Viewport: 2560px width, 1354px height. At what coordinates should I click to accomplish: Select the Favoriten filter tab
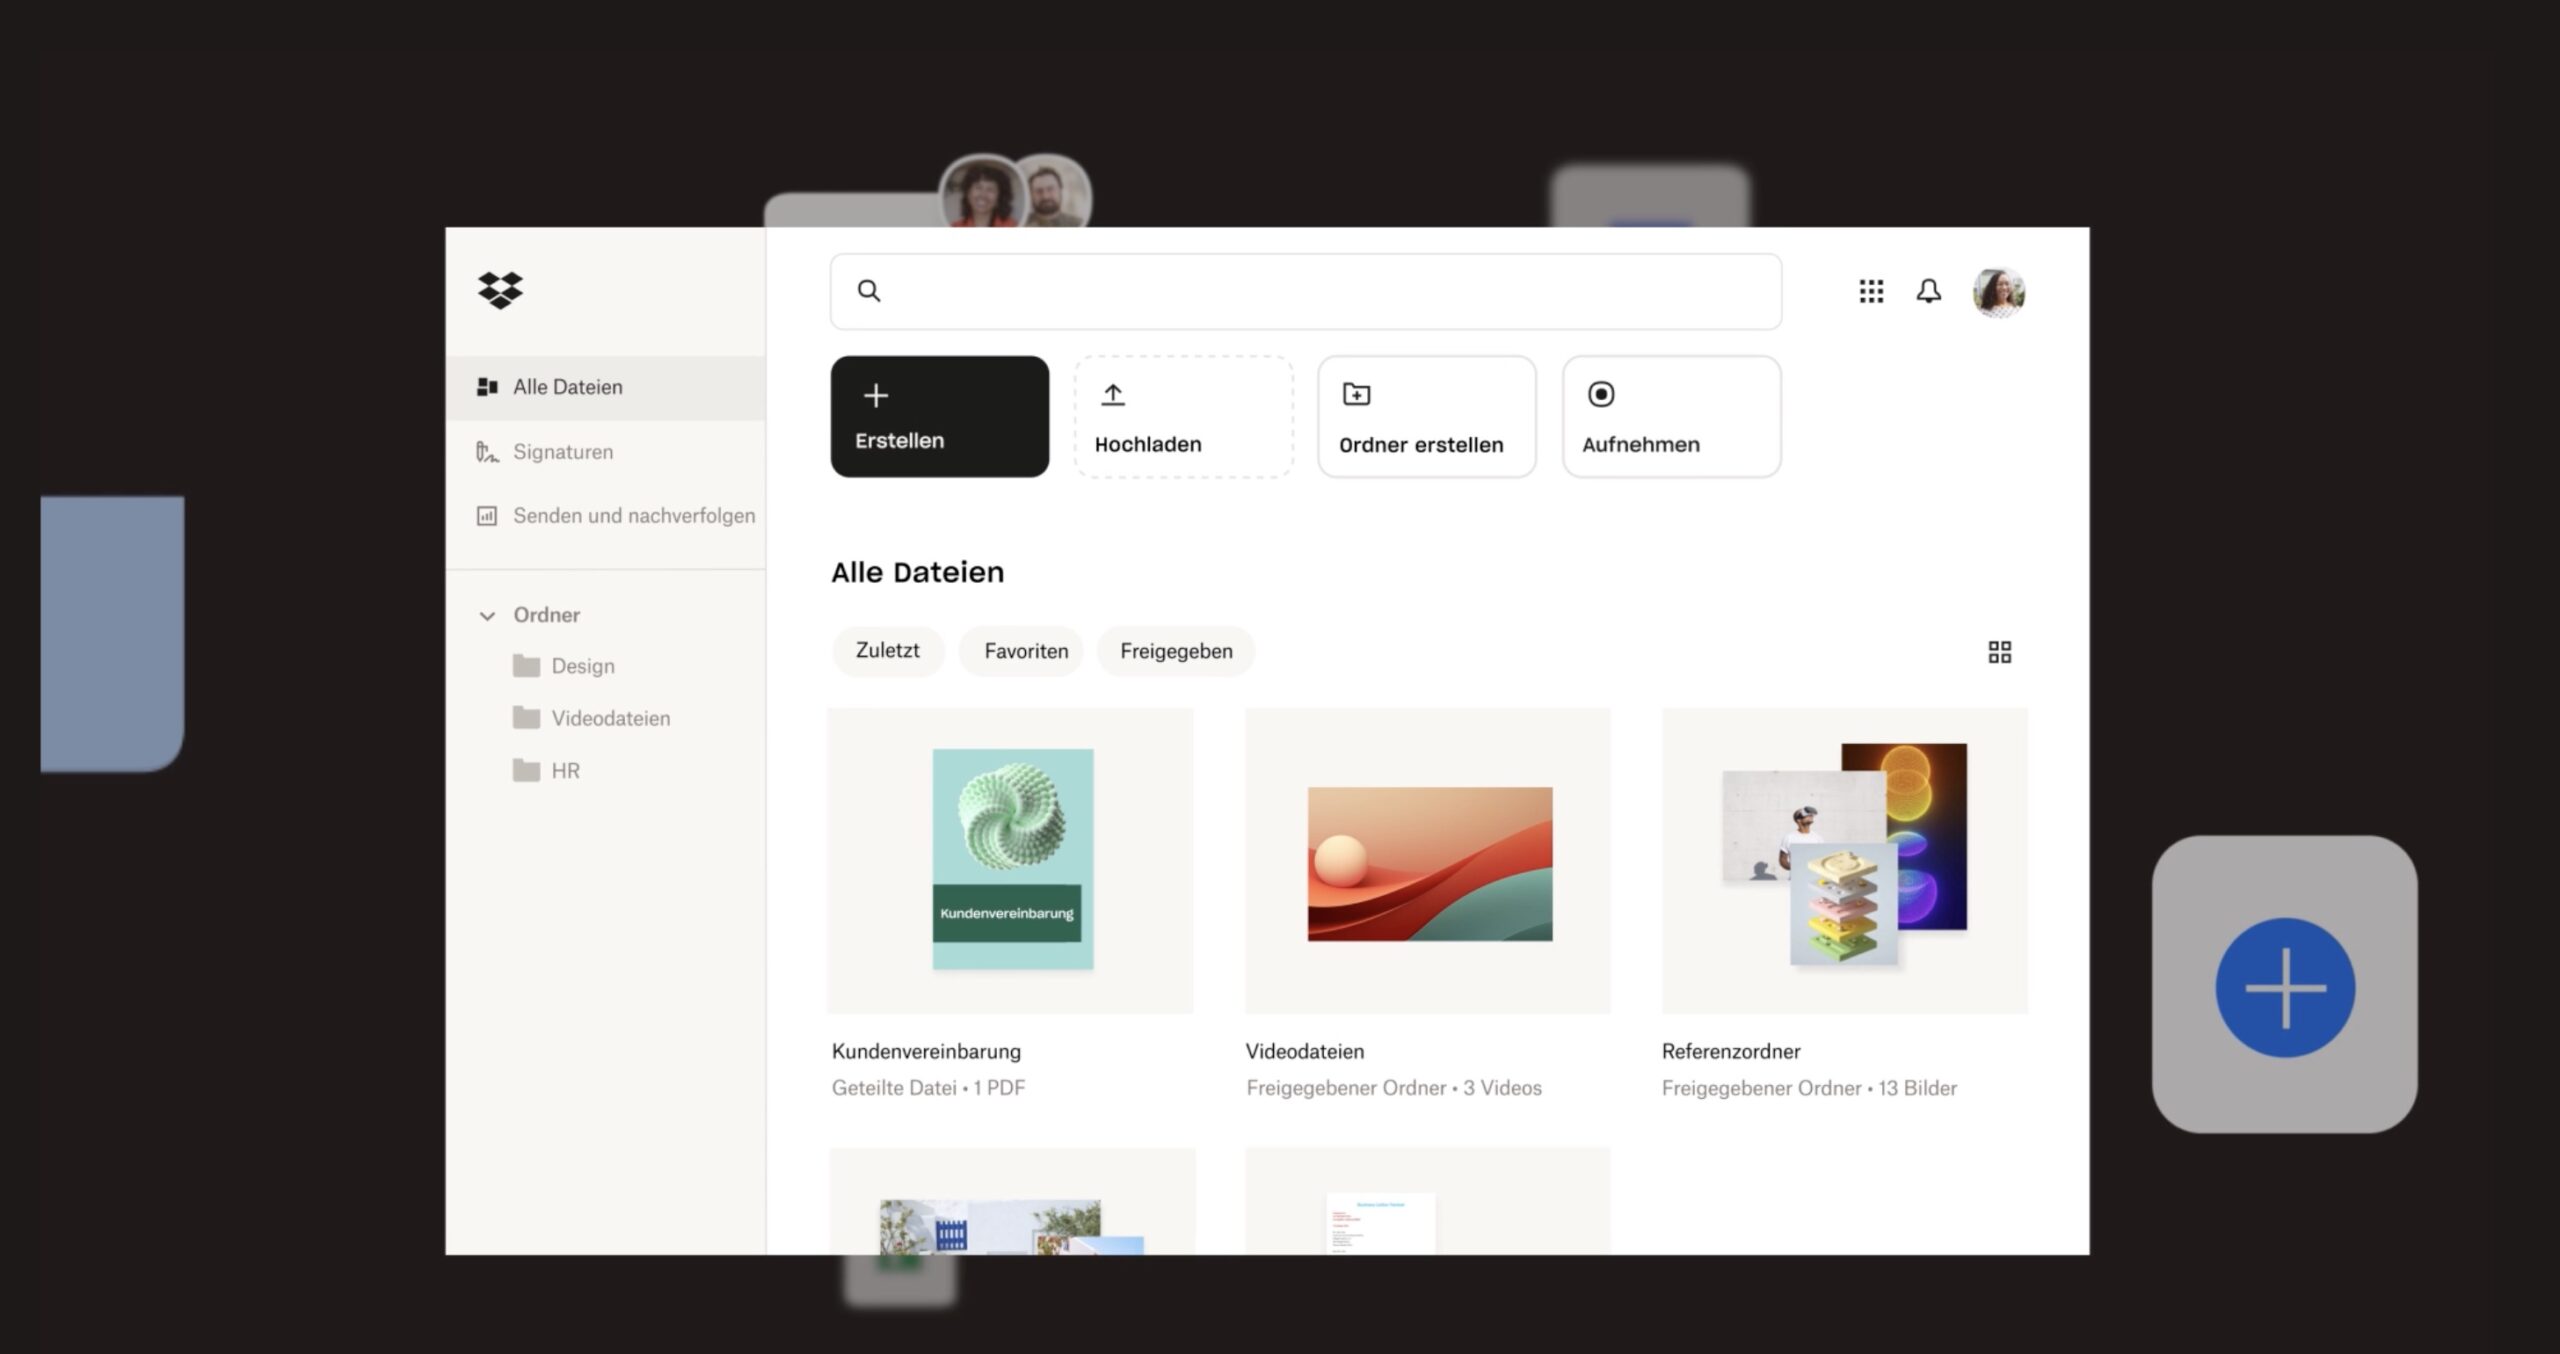coord(1025,652)
